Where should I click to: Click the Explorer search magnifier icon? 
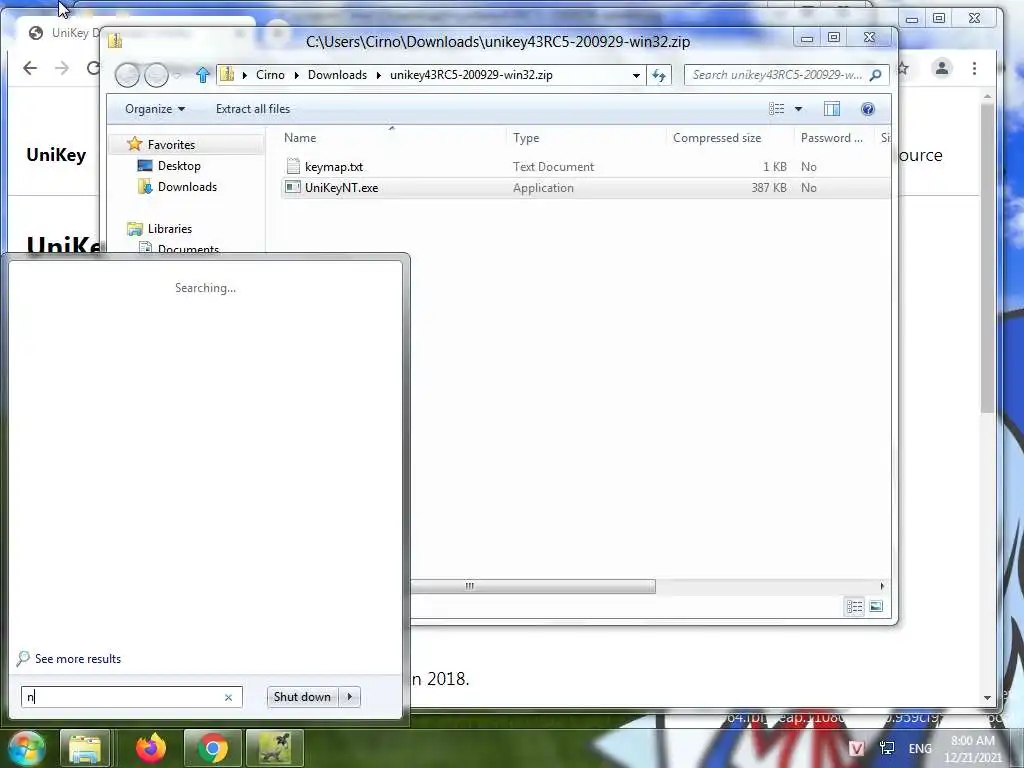pyautogui.click(x=876, y=75)
